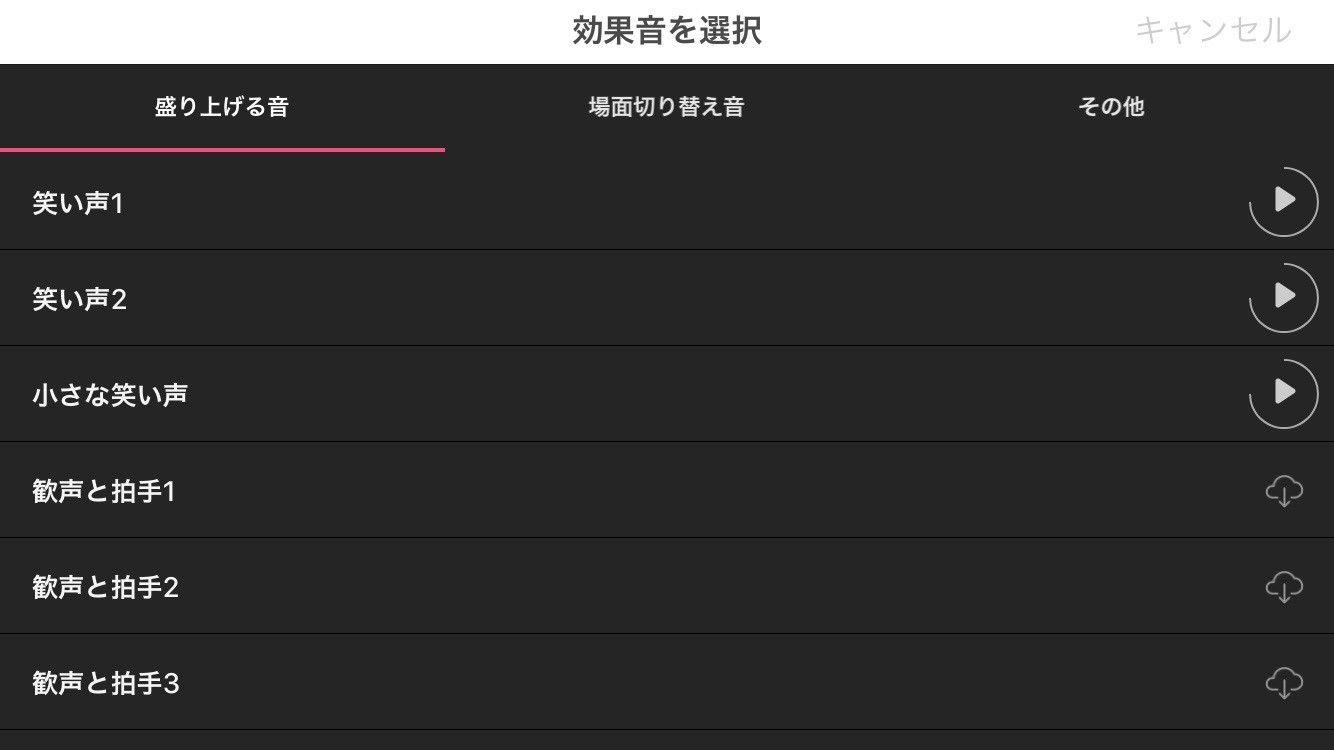Download the 歓声と拍手1 sound effect
Image resolution: width=1334 pixels, height=750 pixels.
click(1284, 491)
